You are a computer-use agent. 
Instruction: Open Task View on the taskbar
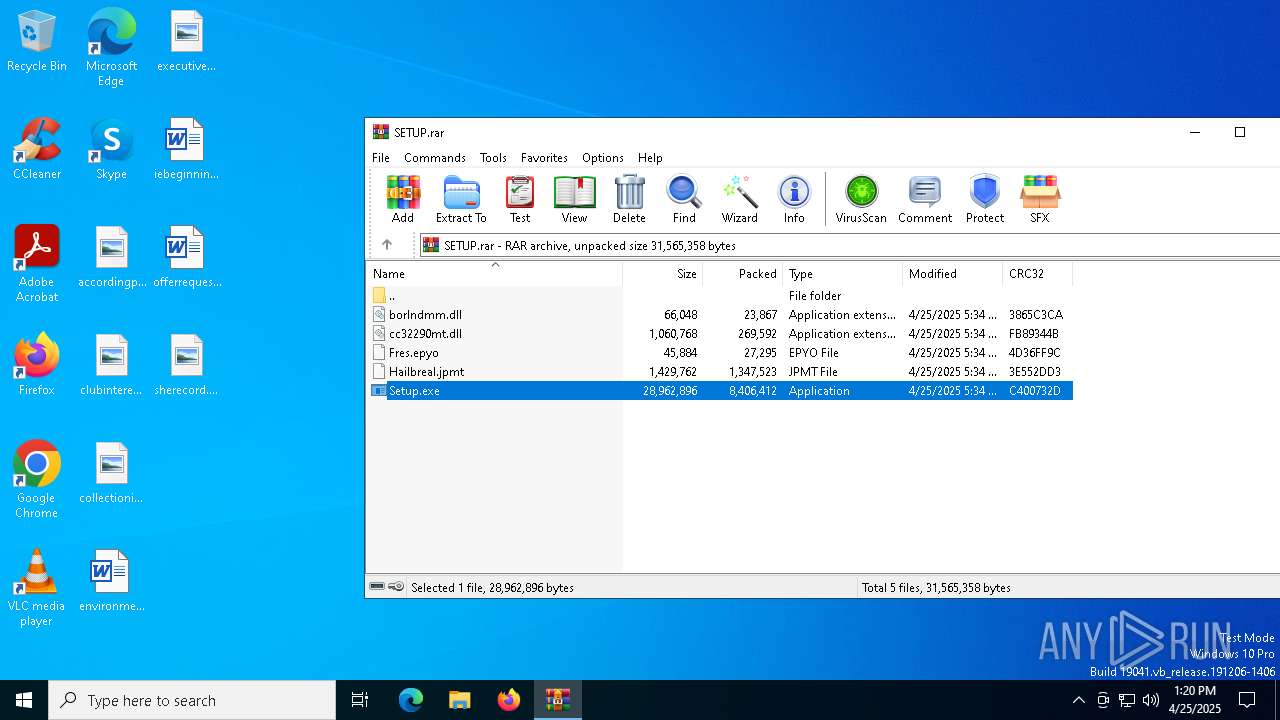click(360, 700)
